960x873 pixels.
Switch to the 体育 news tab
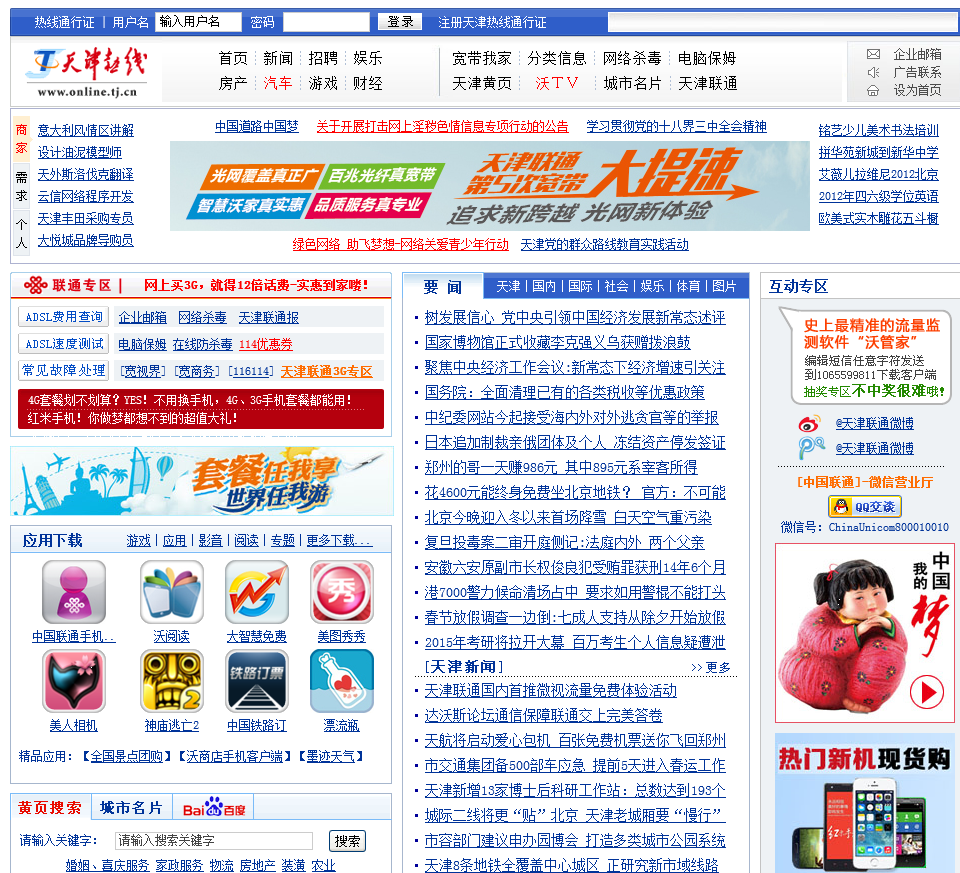point(688,286)
